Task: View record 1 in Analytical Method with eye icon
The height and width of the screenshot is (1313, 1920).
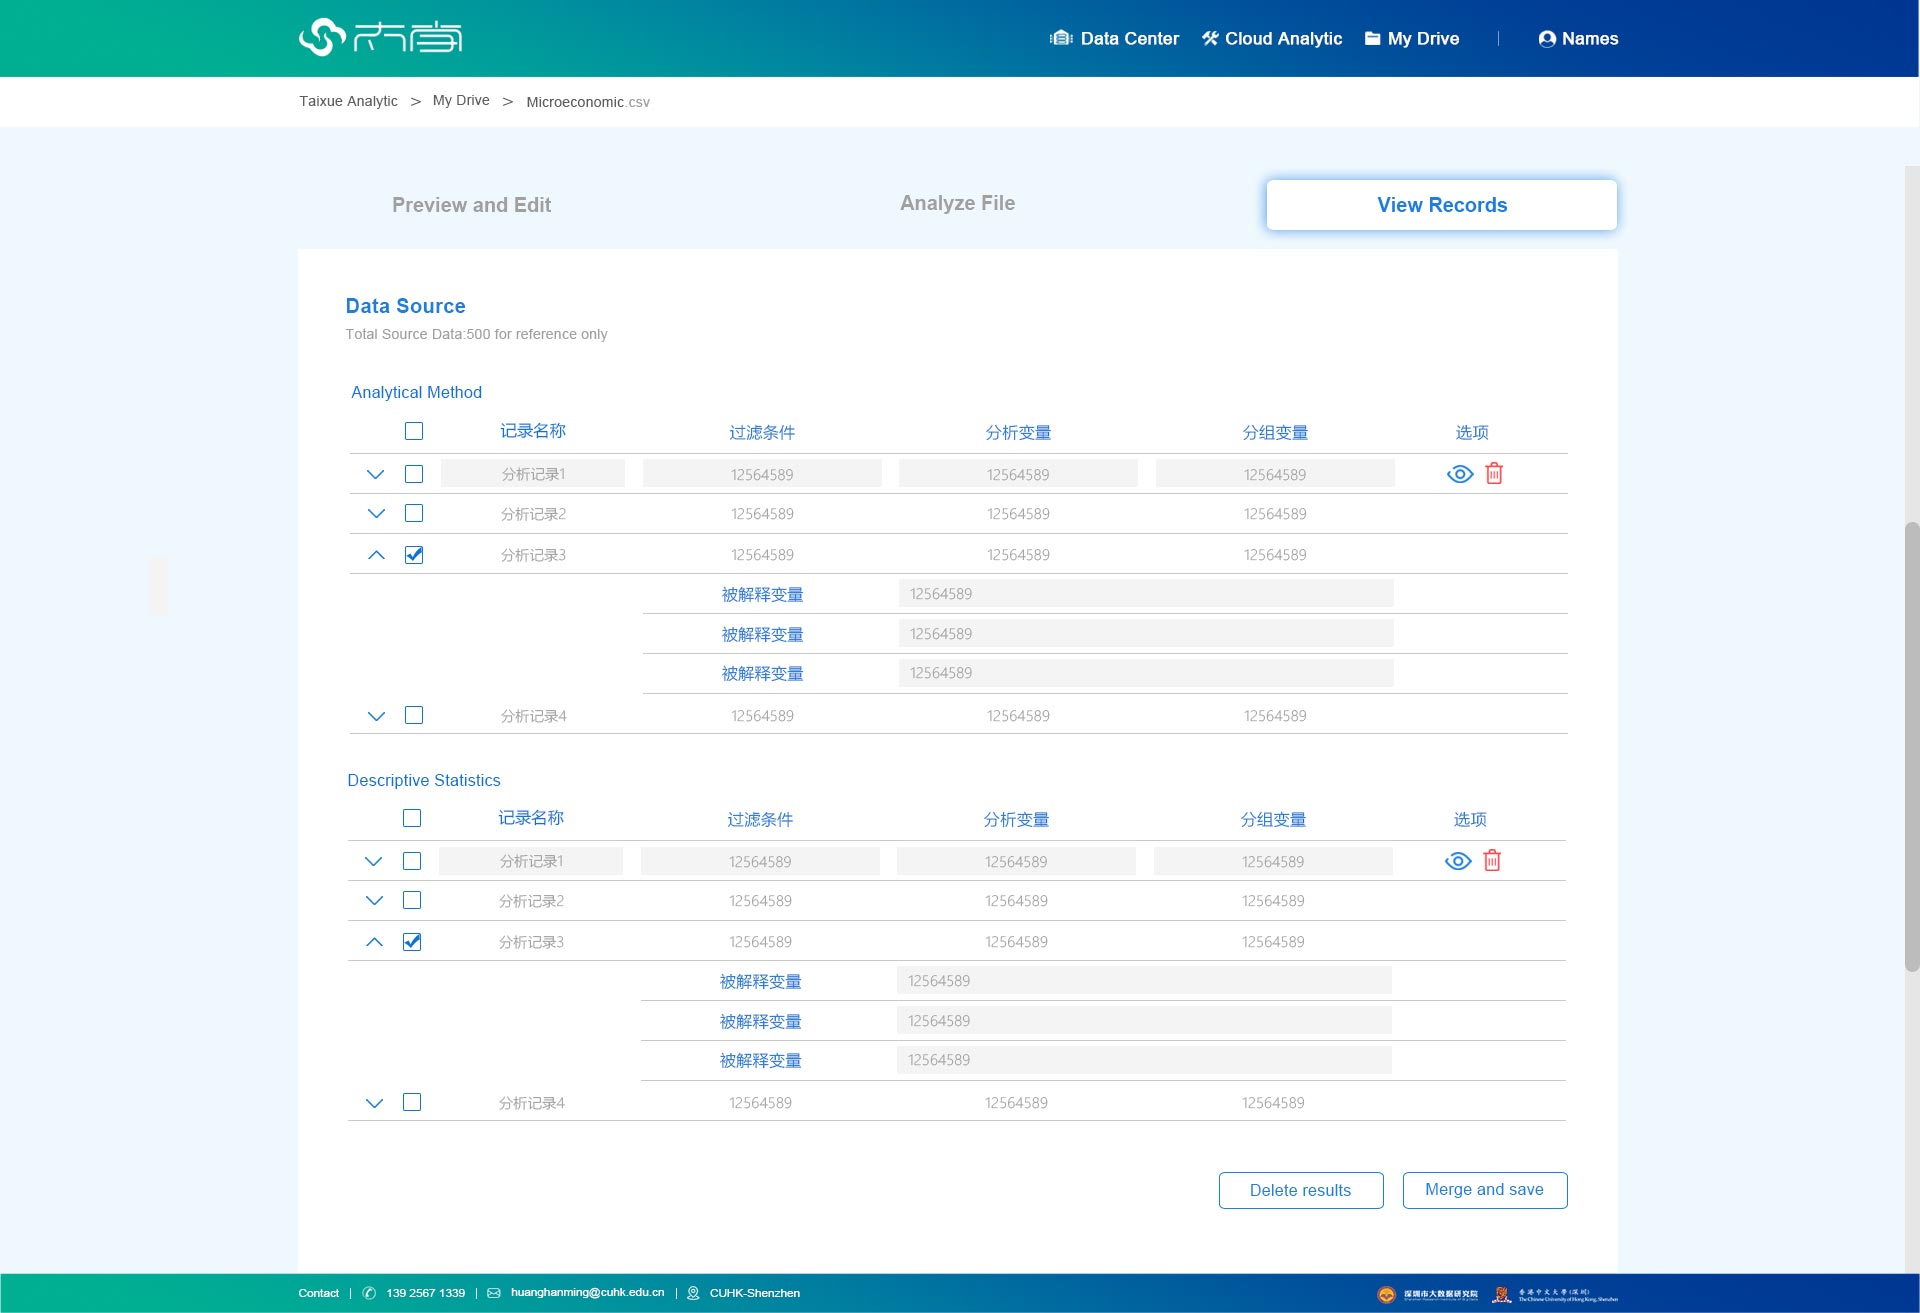Action: pyautogui.click(x=1460, y=474)
